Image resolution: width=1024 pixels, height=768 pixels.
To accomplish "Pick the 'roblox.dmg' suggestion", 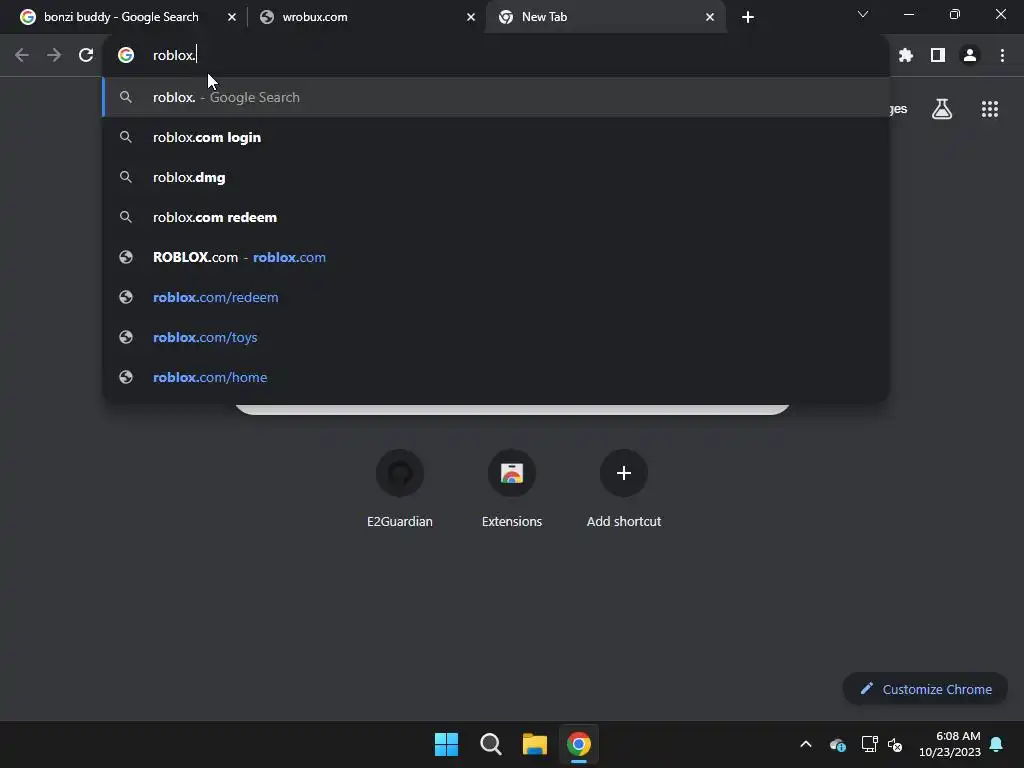I will coord(496,177).
